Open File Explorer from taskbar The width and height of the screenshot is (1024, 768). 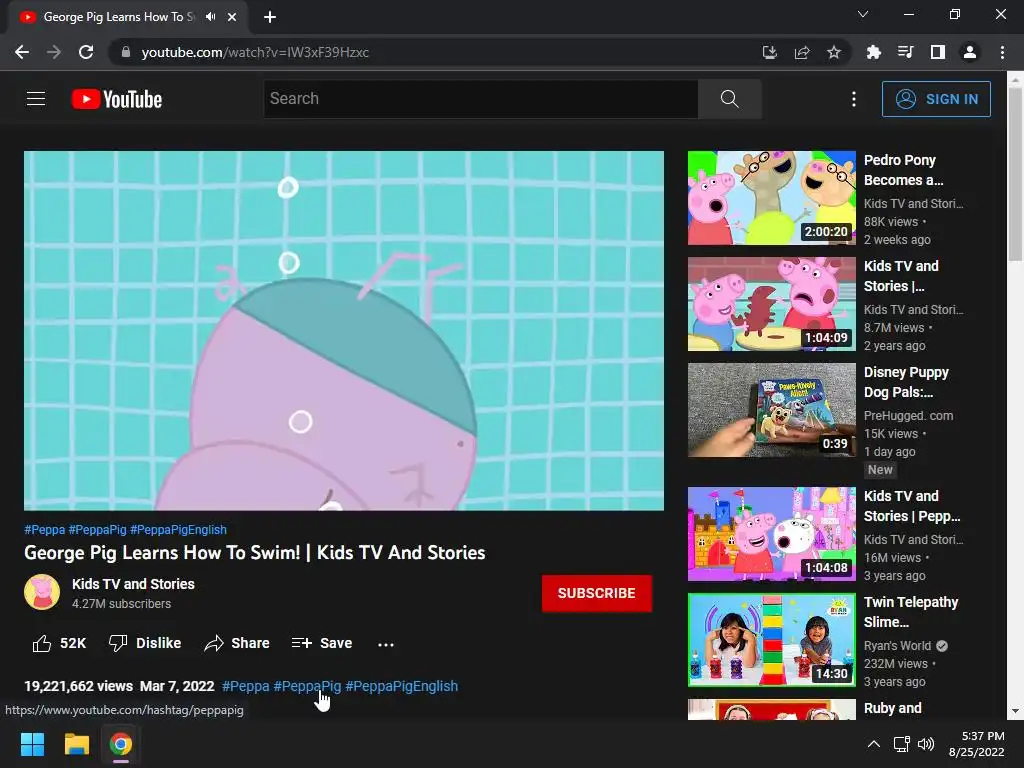[76, 744]
